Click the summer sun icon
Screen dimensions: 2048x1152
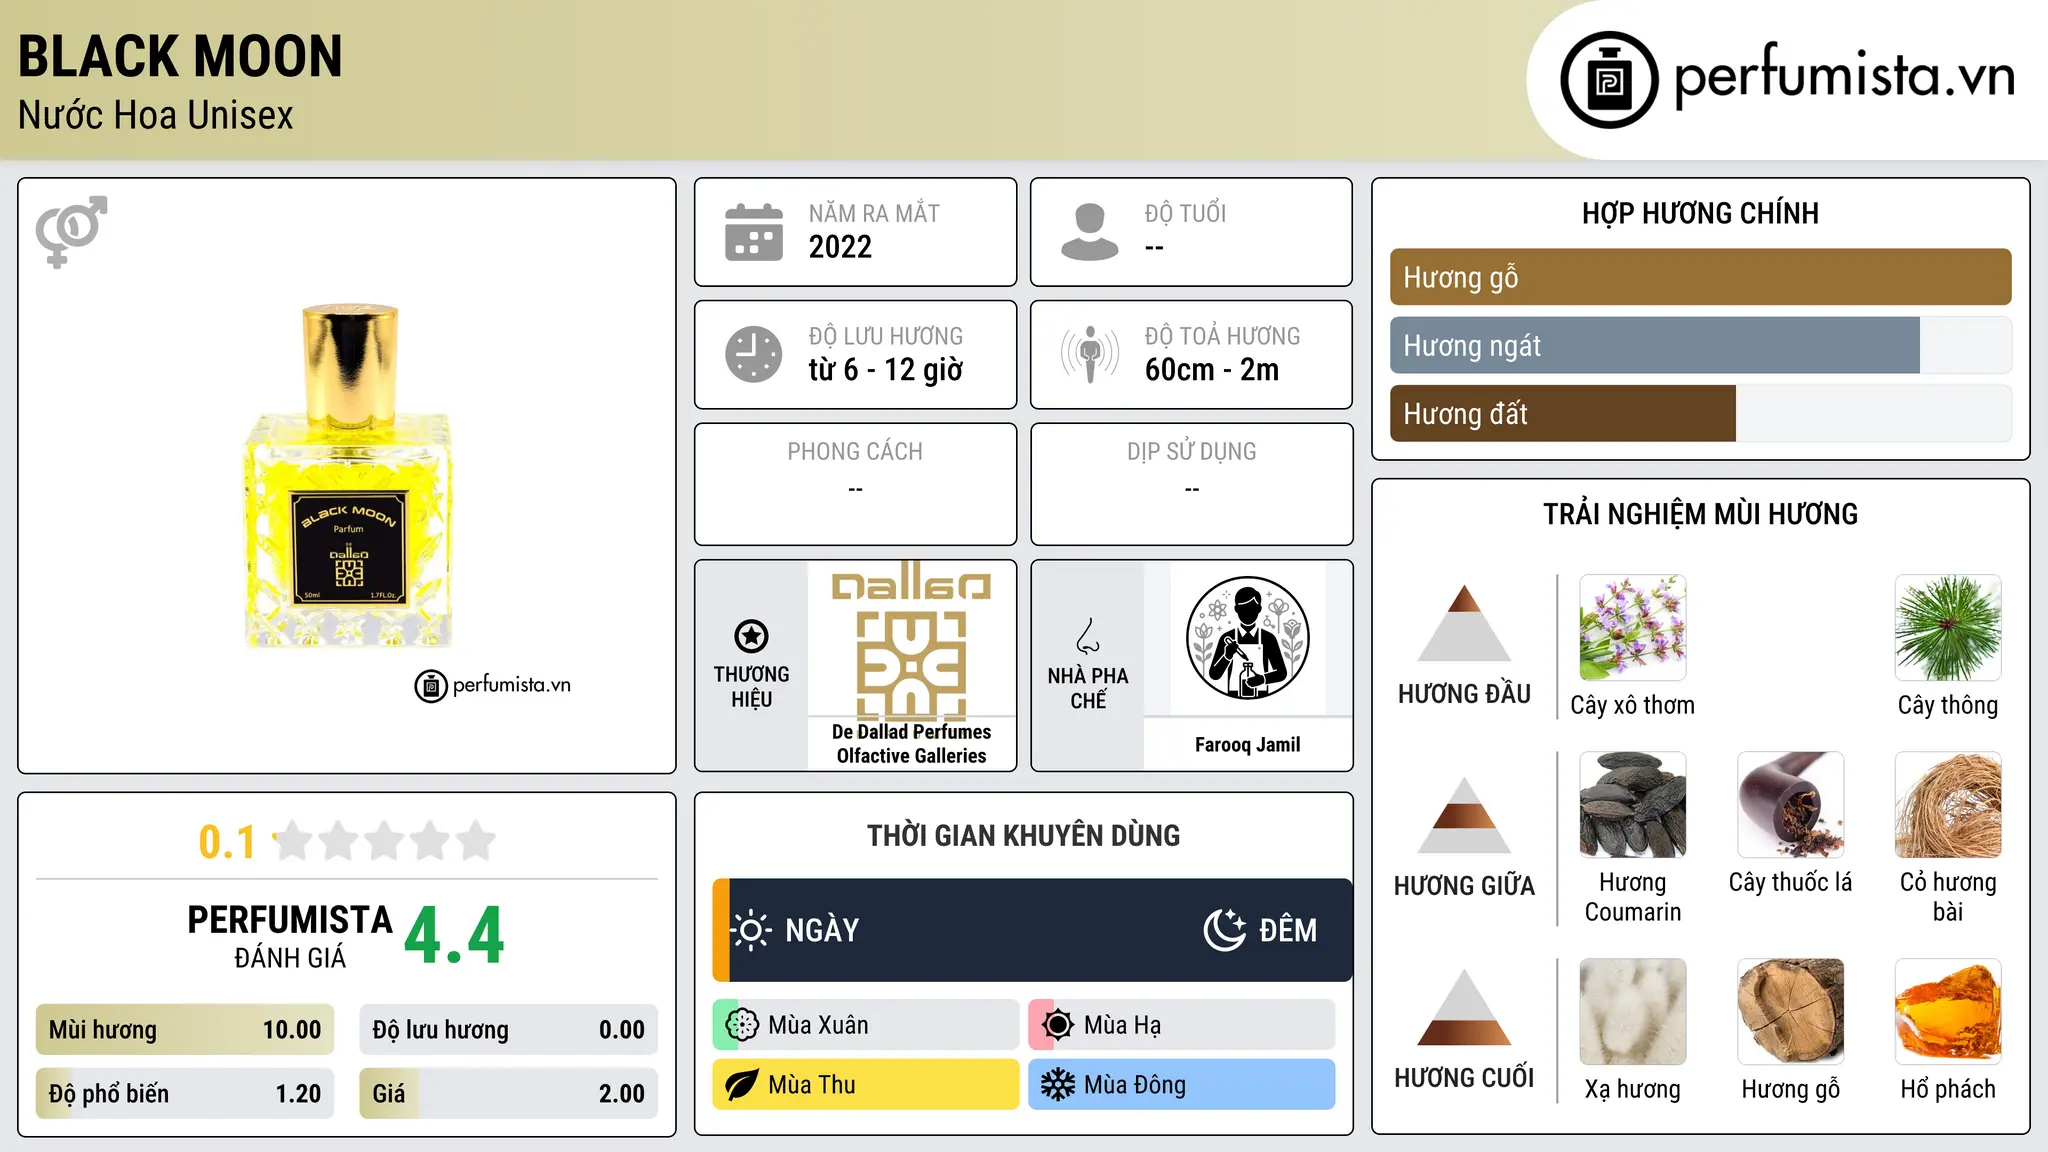click(x=1058, y=1025)
